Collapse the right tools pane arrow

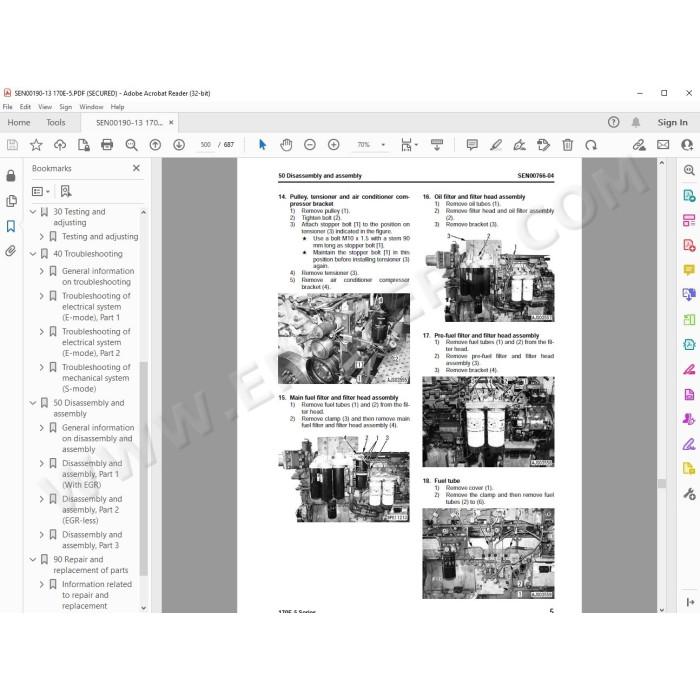[690, 602]
